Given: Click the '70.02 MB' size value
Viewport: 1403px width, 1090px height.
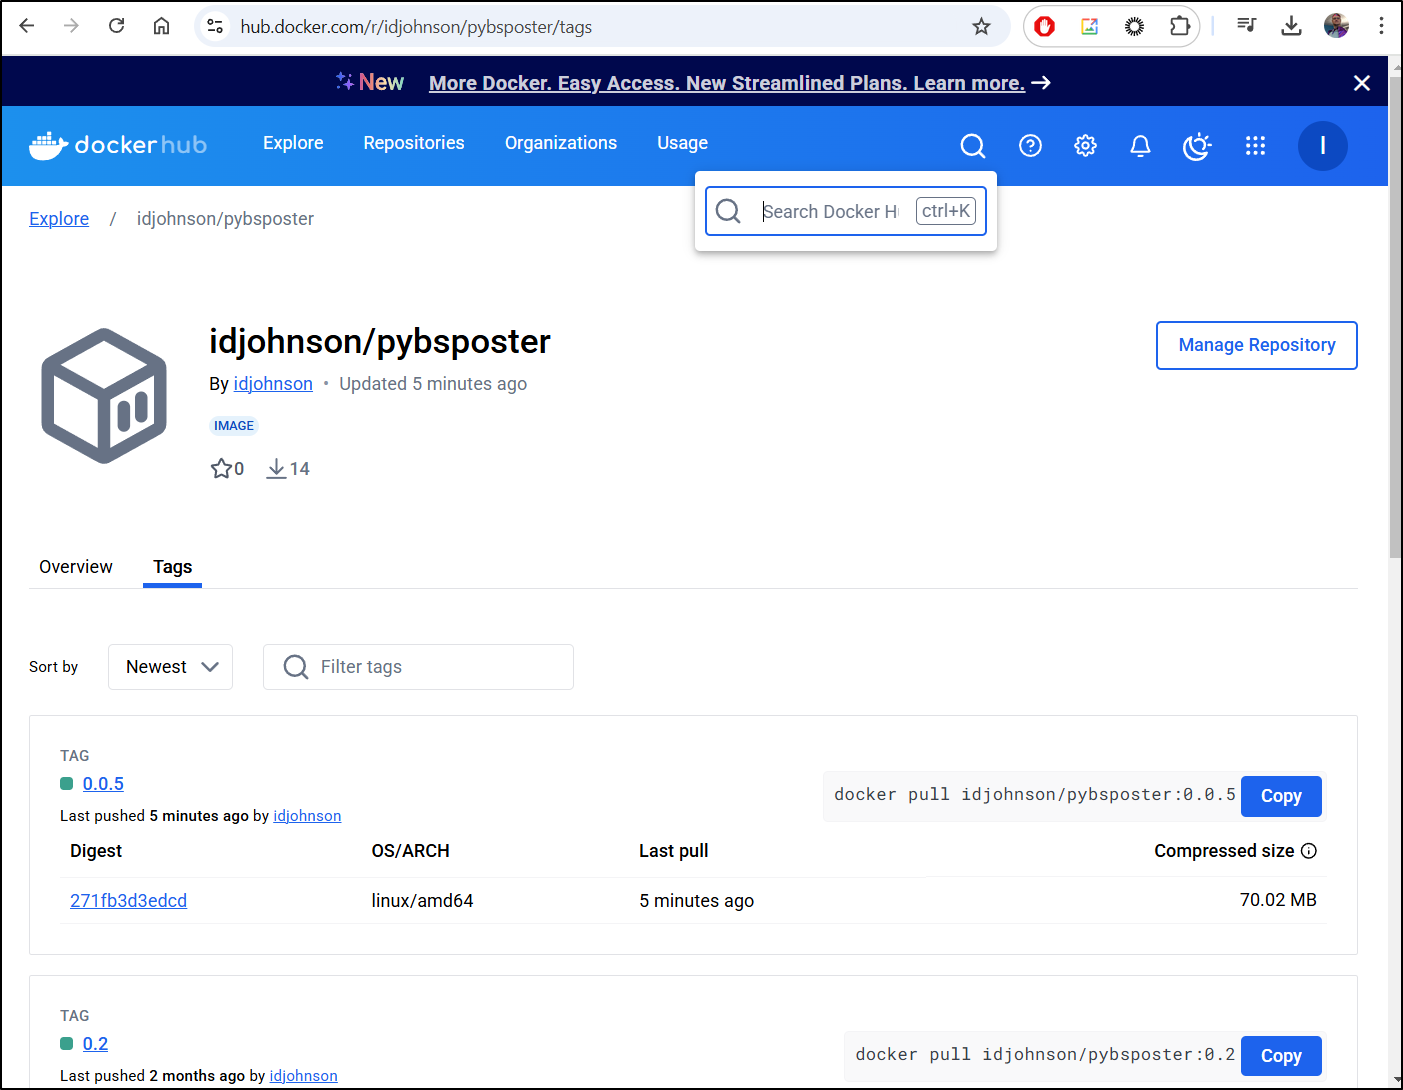Looking at the screenshot, I should click(x=1278, y=900).
